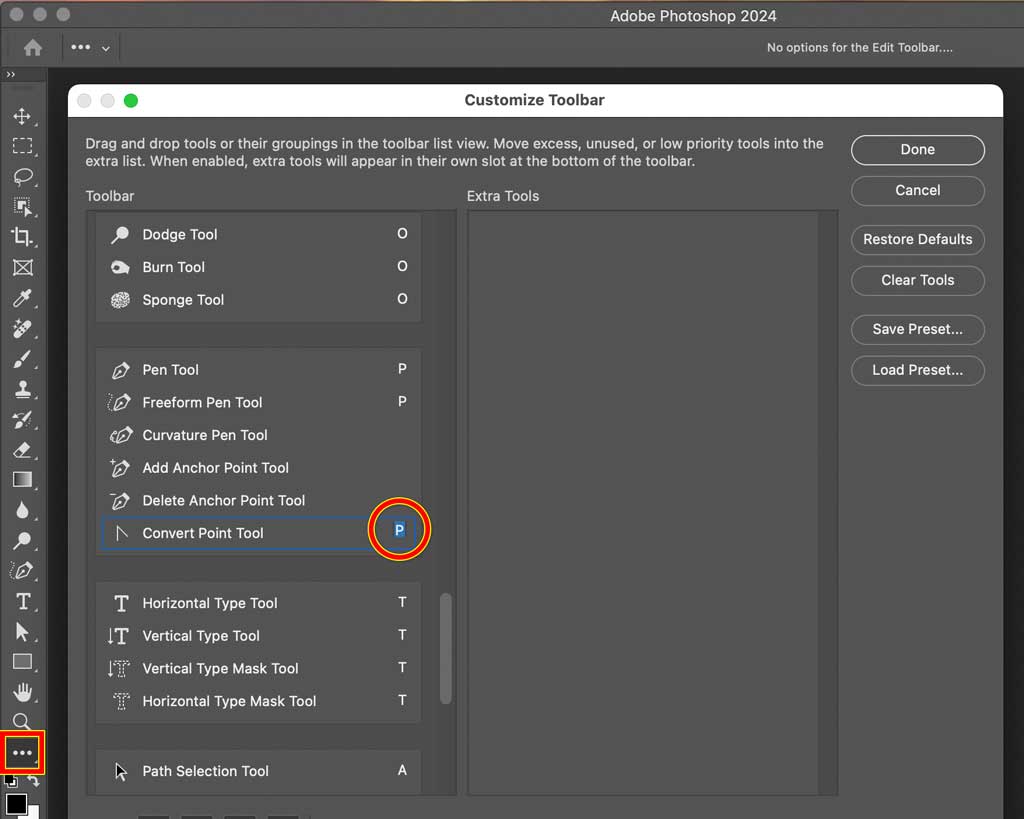Click the Done button
1024x819 pixels.
pos(917,149)
